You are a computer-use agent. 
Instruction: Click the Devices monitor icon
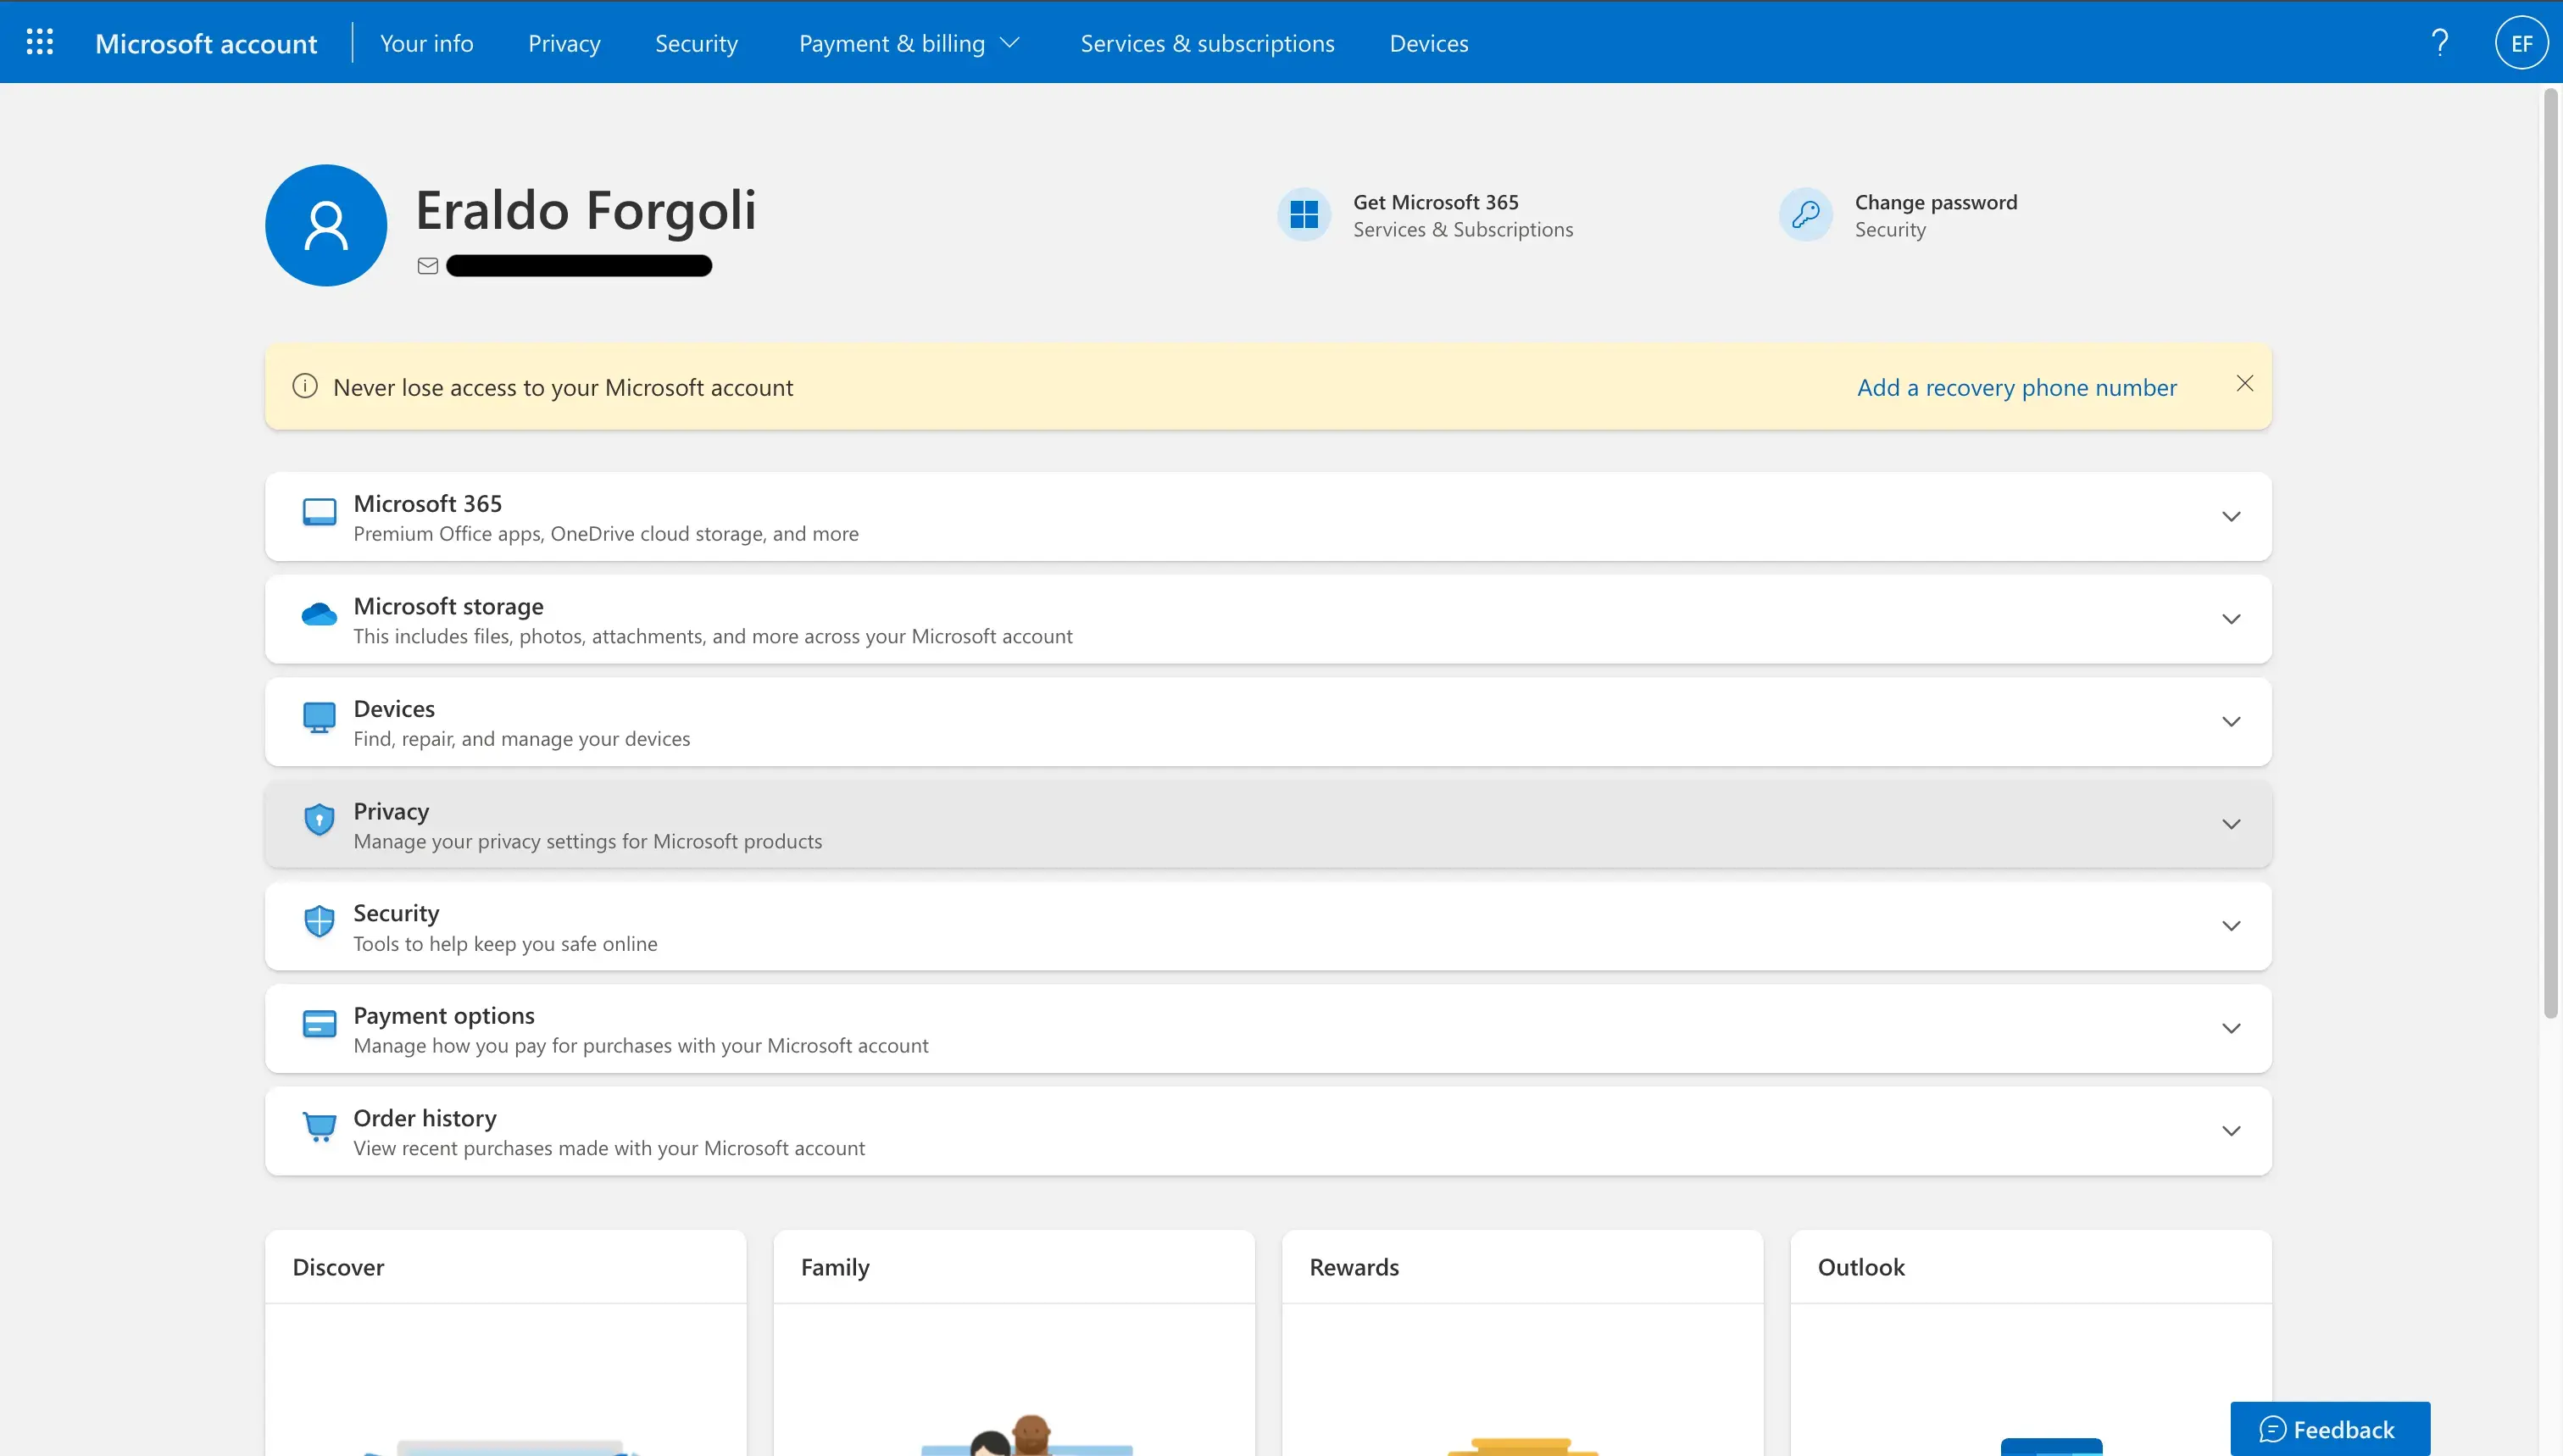point(319,719)
